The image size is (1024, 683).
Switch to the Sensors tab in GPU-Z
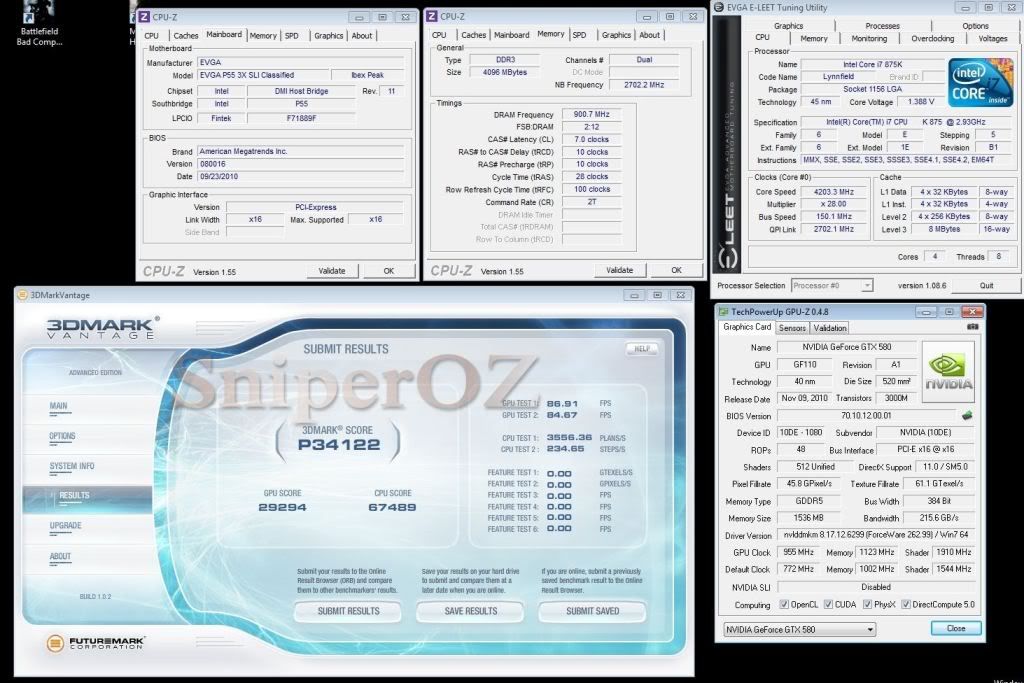pyautogui.click(x=792, y=328)
